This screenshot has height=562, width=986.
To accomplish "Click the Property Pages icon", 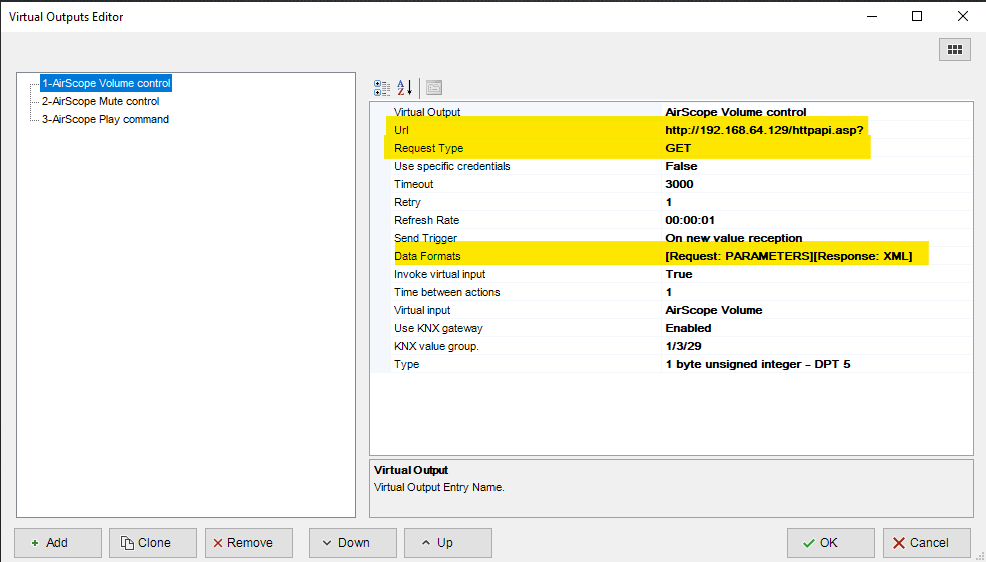I will tap(434, 88).
